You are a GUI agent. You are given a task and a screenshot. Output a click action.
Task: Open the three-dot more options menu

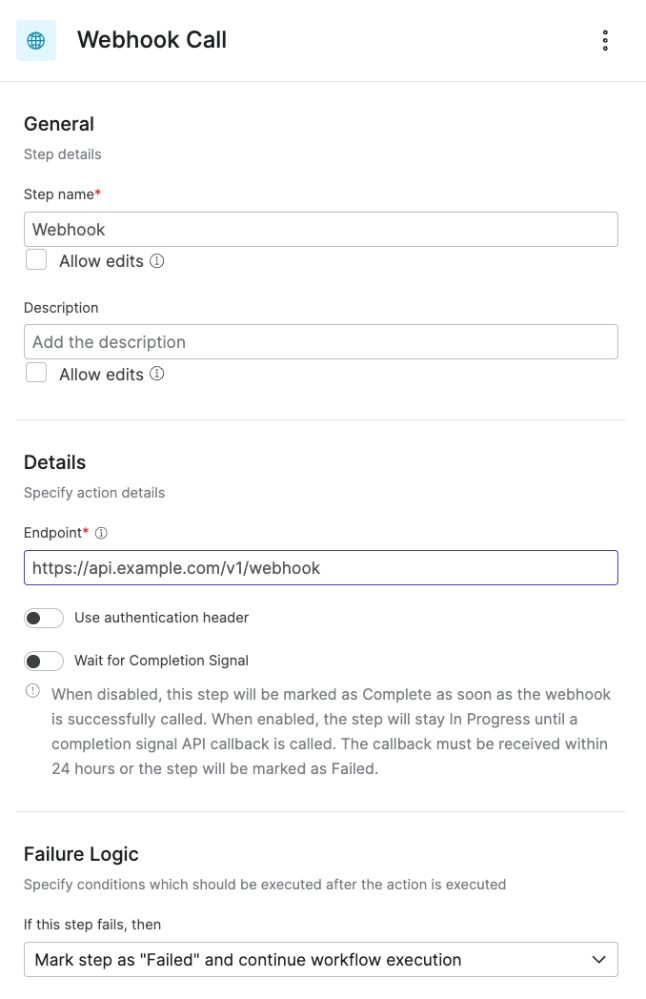[x=605, y=40]
